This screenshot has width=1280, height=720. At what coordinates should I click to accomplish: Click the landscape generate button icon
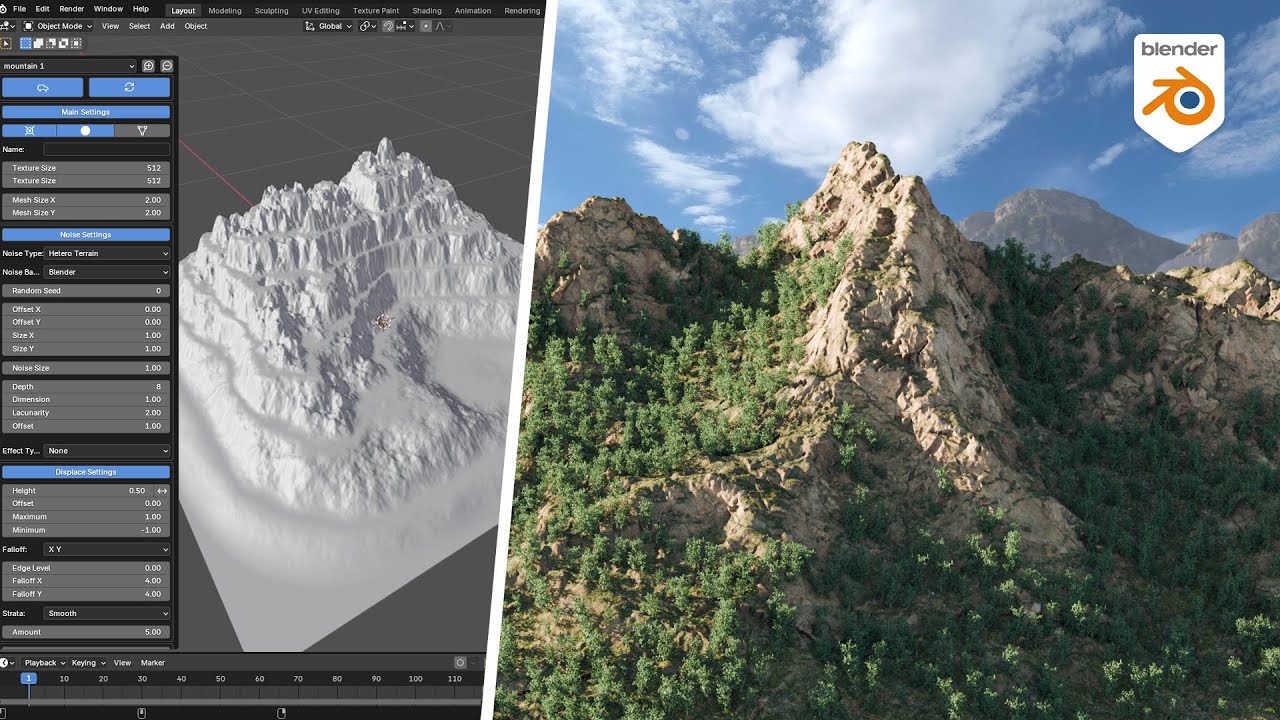[43, 88]
